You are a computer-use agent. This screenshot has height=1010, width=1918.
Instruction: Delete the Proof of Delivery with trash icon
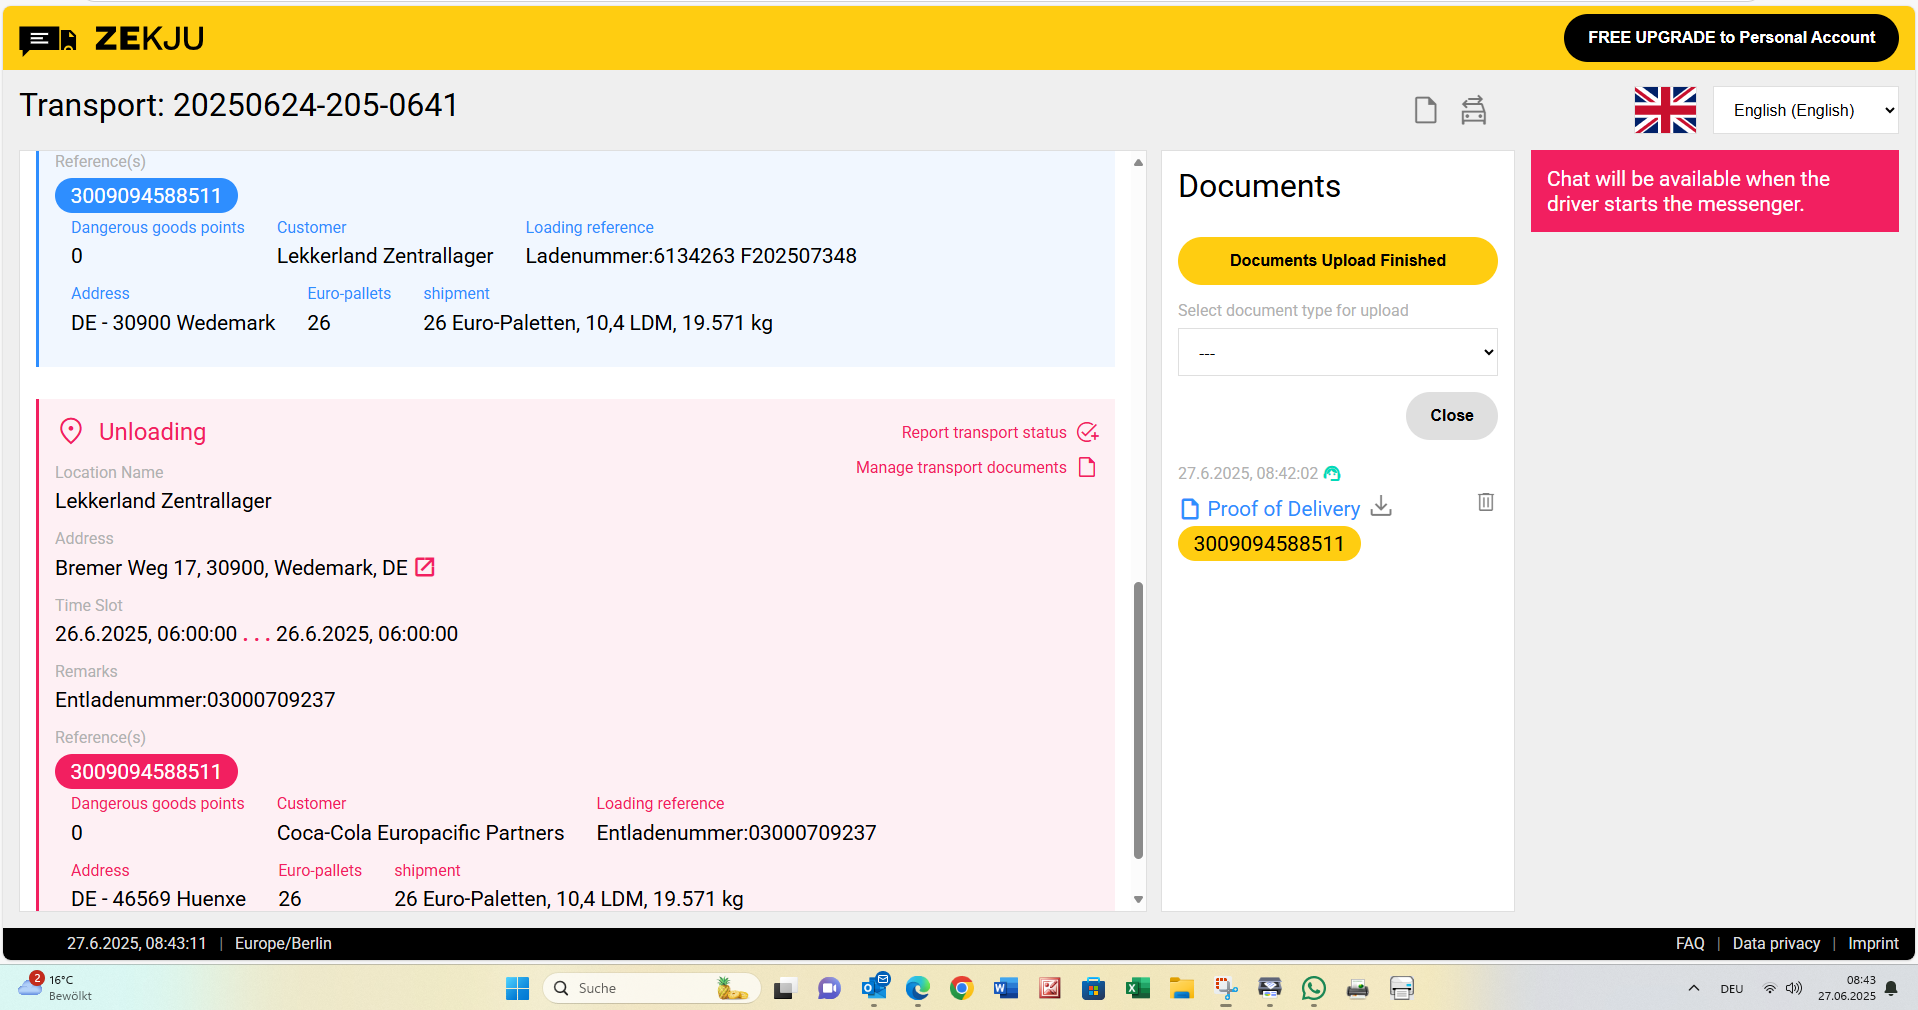coord(1486,502)
